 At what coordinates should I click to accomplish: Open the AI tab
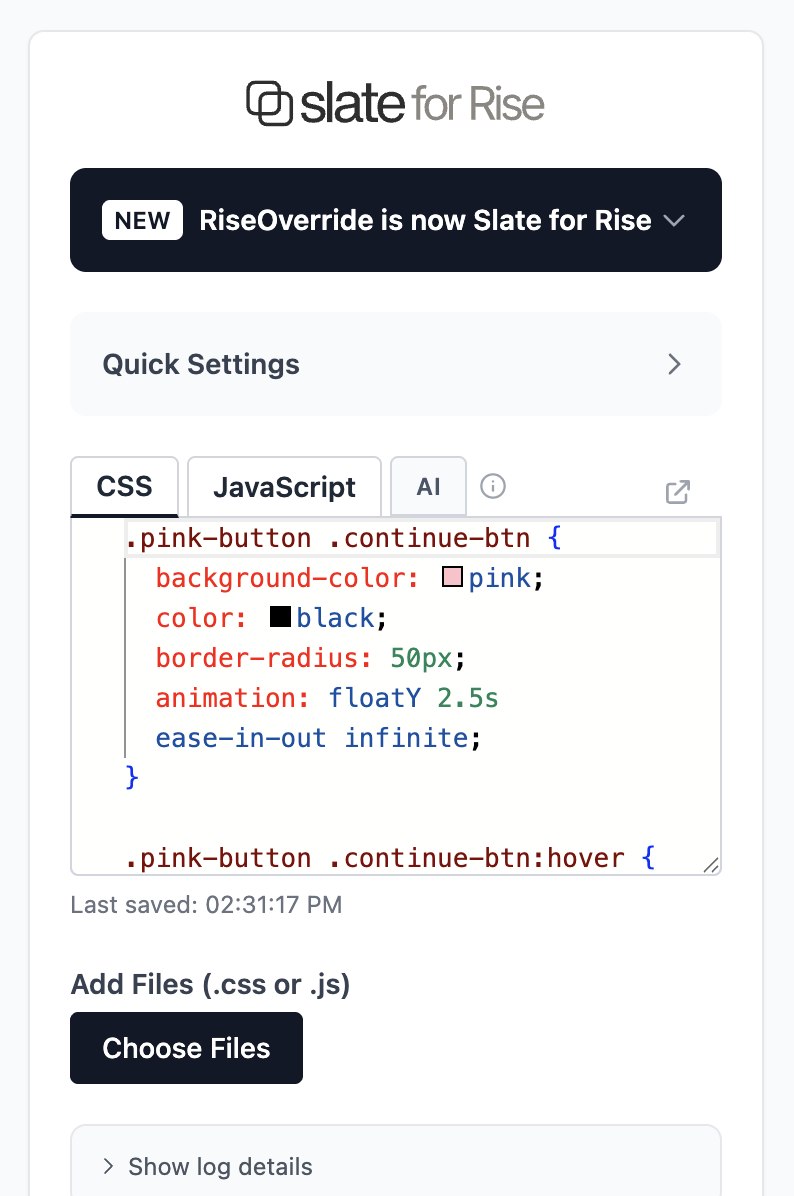click(428, 486)
